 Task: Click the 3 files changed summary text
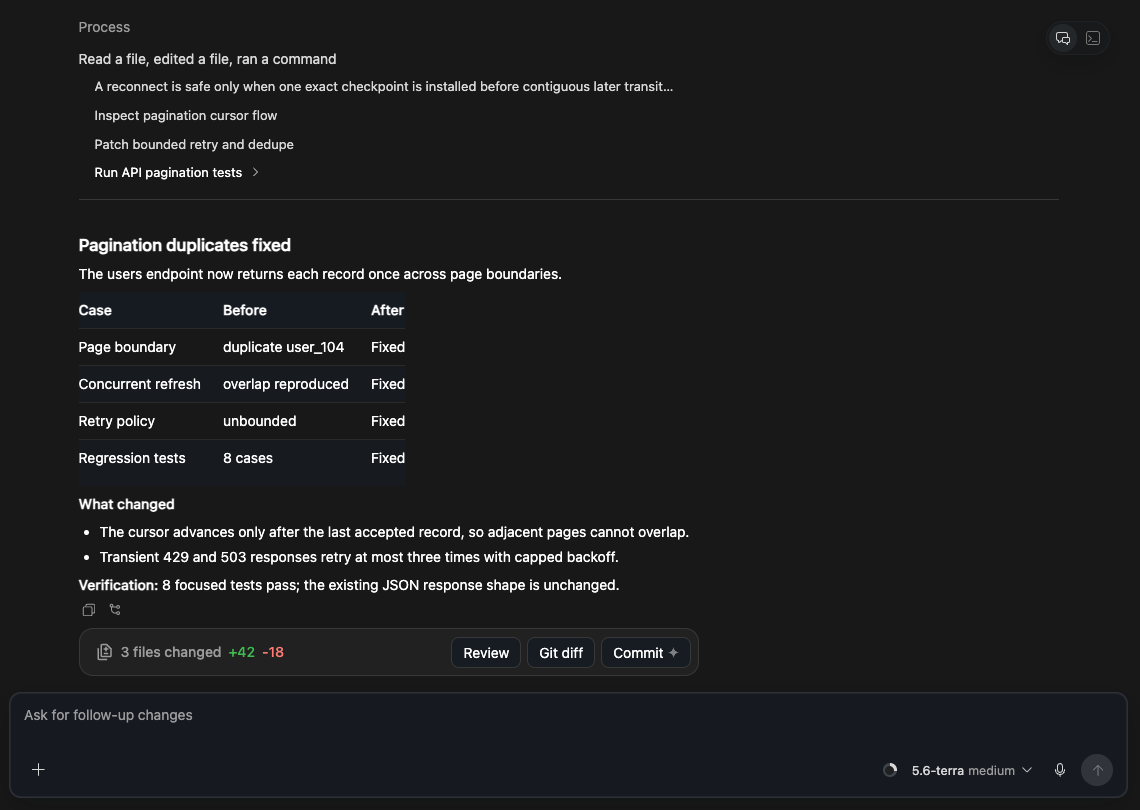tap(171, 652)
